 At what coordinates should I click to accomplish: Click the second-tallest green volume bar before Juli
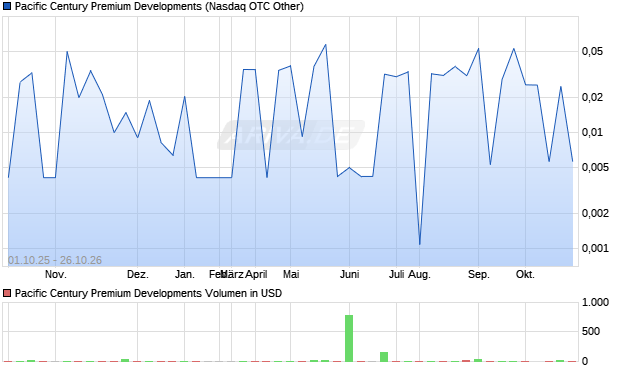coord(384,357)
